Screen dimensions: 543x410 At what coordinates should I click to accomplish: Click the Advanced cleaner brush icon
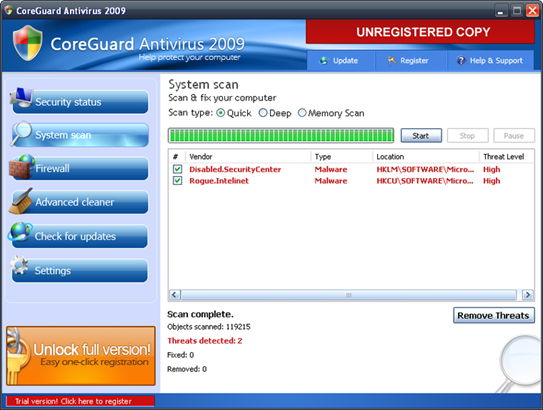coord(21,201)
